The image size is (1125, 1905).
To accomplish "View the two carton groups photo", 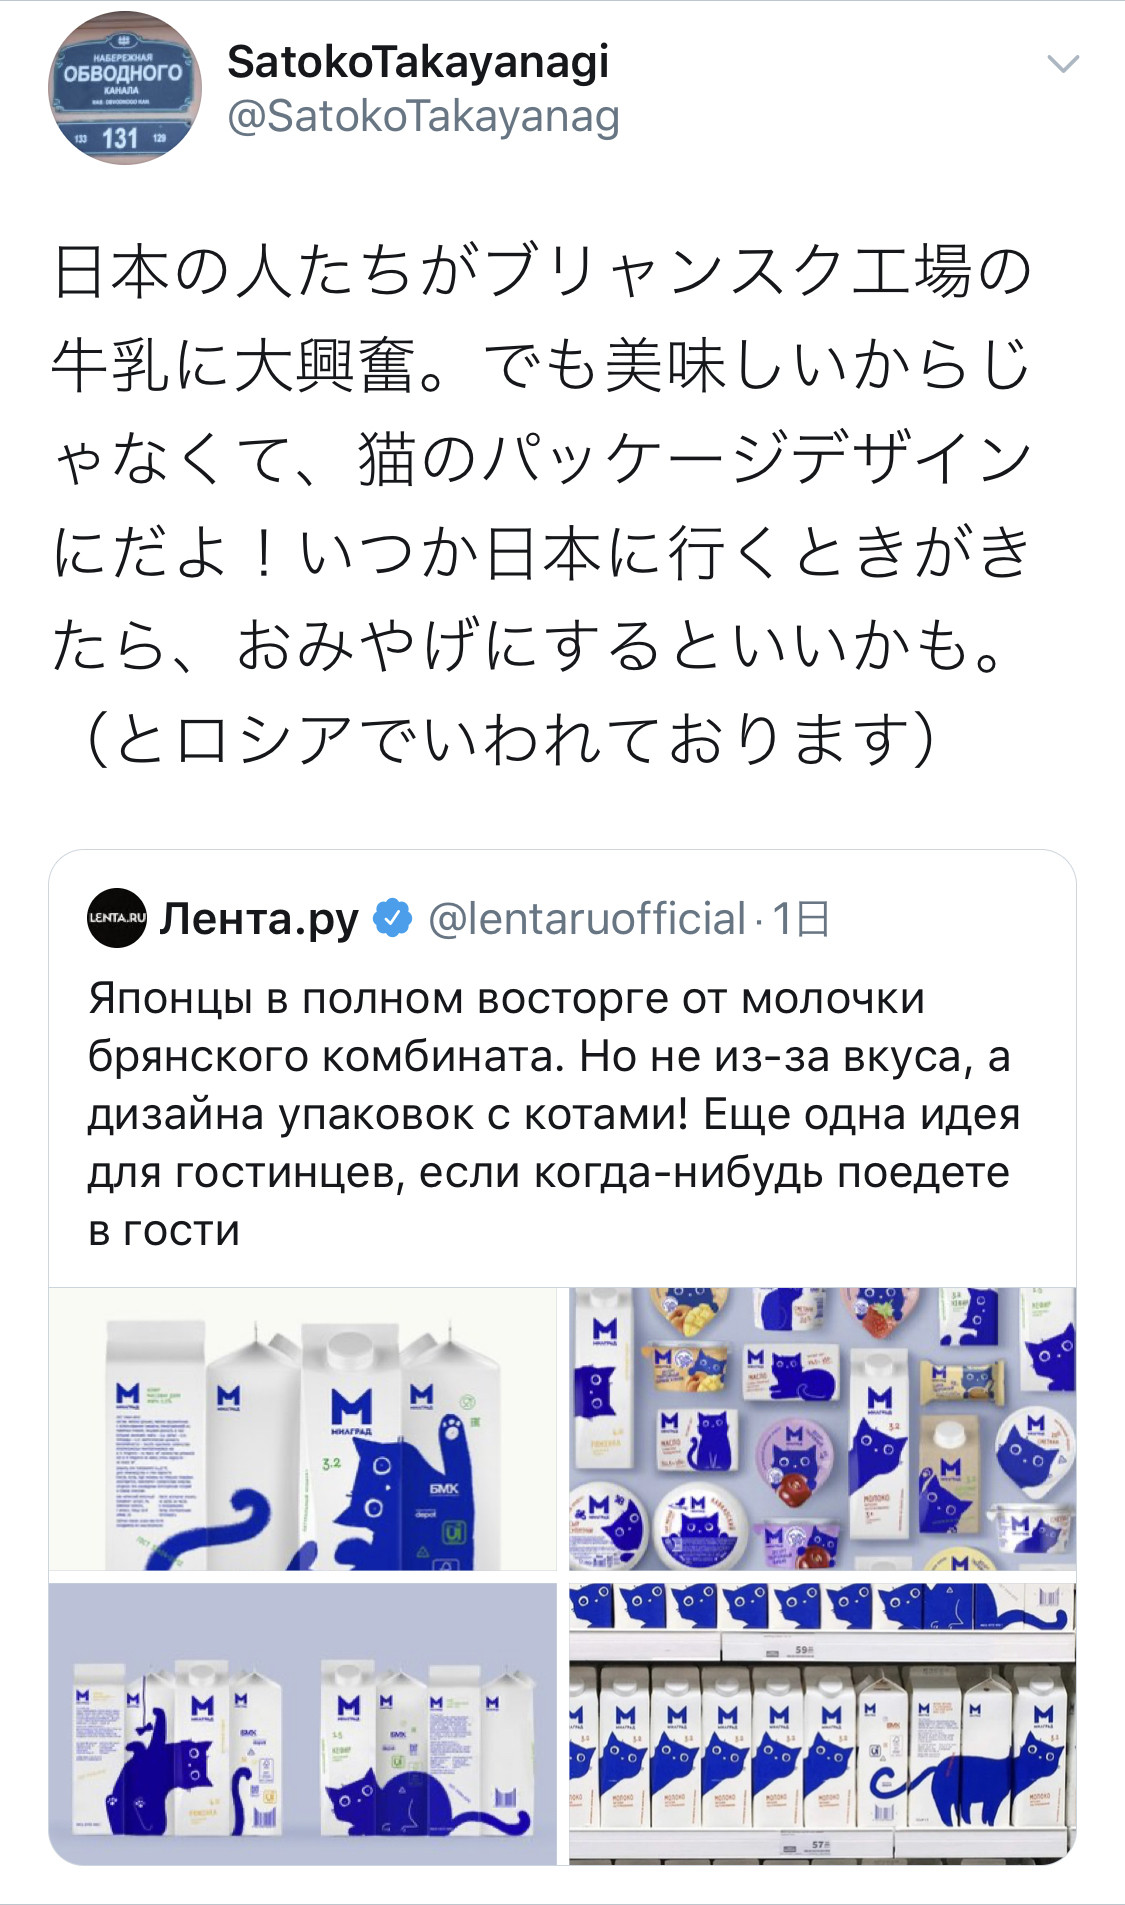I will tap(303, 1724).
